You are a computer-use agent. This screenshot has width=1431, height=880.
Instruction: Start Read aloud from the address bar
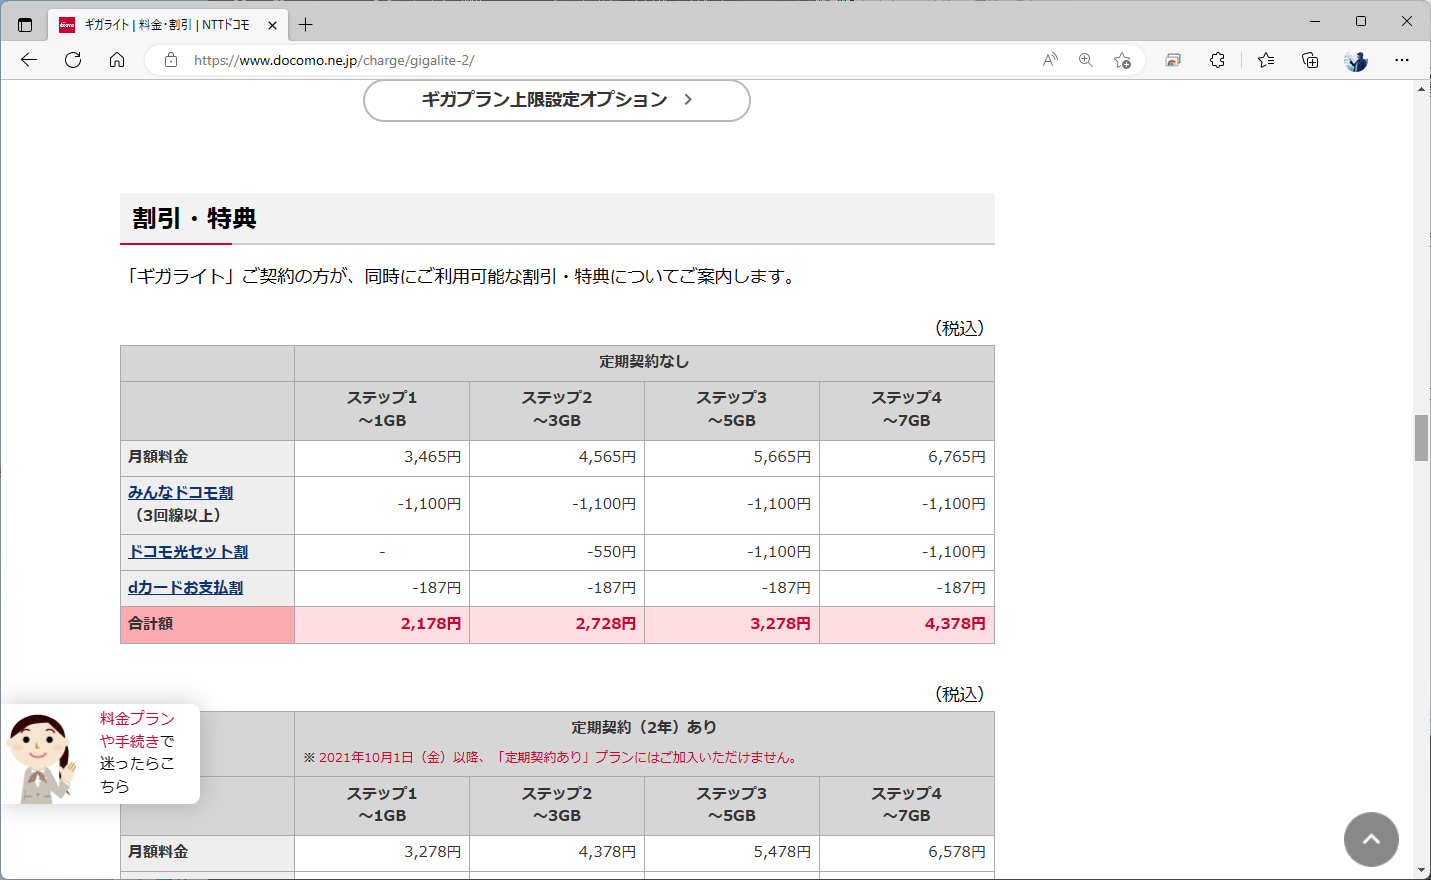tap(1049, 60)
